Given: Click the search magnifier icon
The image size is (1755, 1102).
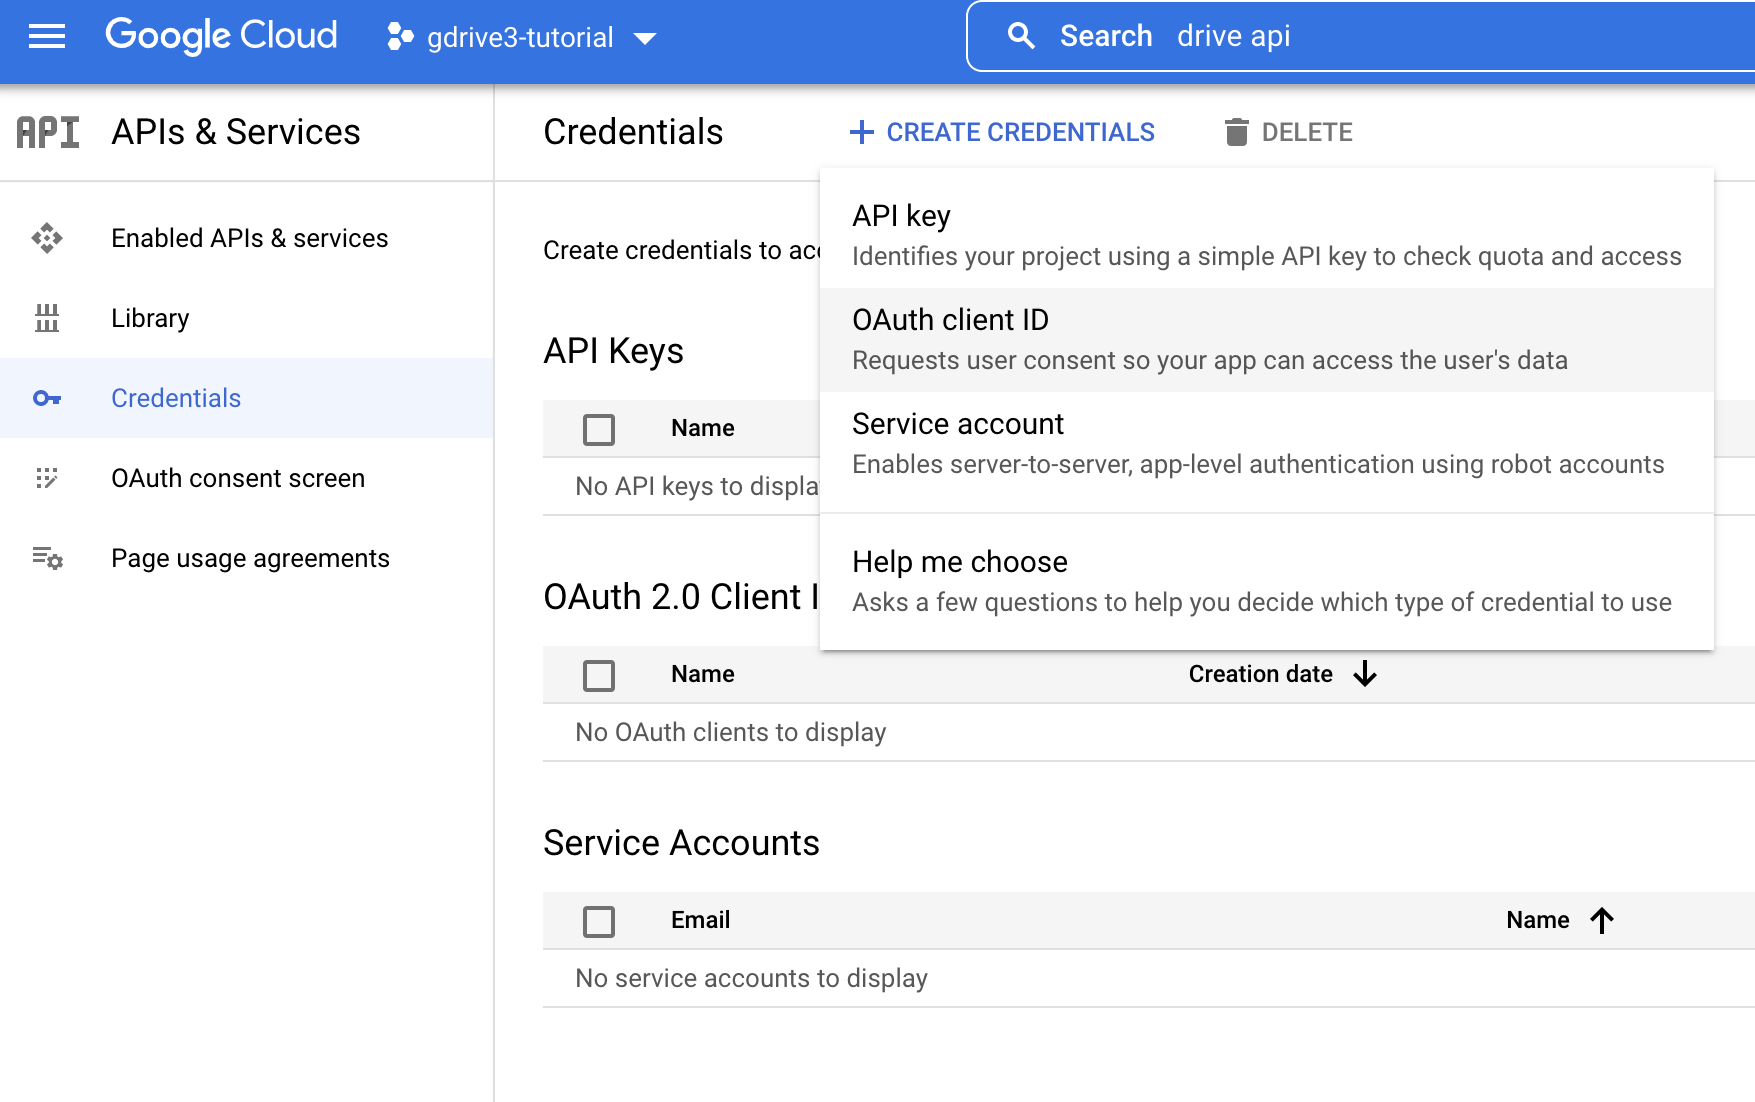Looking at the screenshot, I should click(1021, 36).
